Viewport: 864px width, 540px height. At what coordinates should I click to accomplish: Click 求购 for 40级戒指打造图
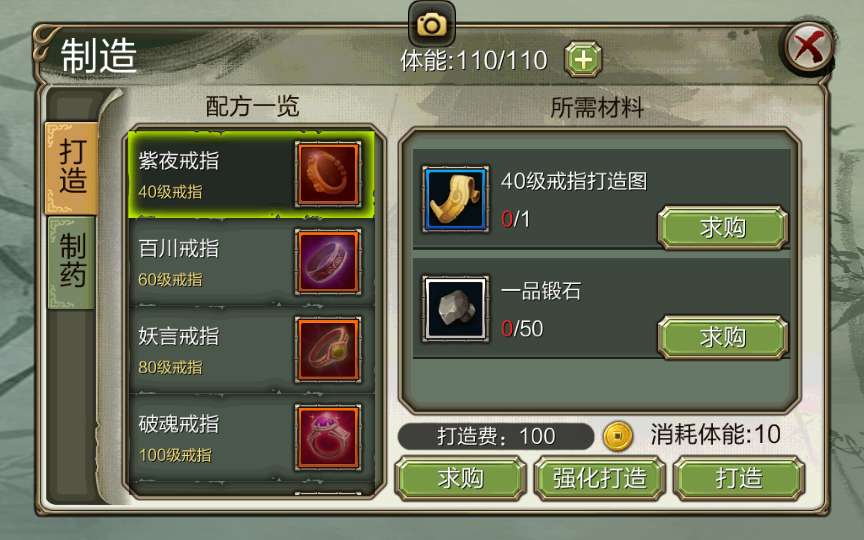pos(723,228)
